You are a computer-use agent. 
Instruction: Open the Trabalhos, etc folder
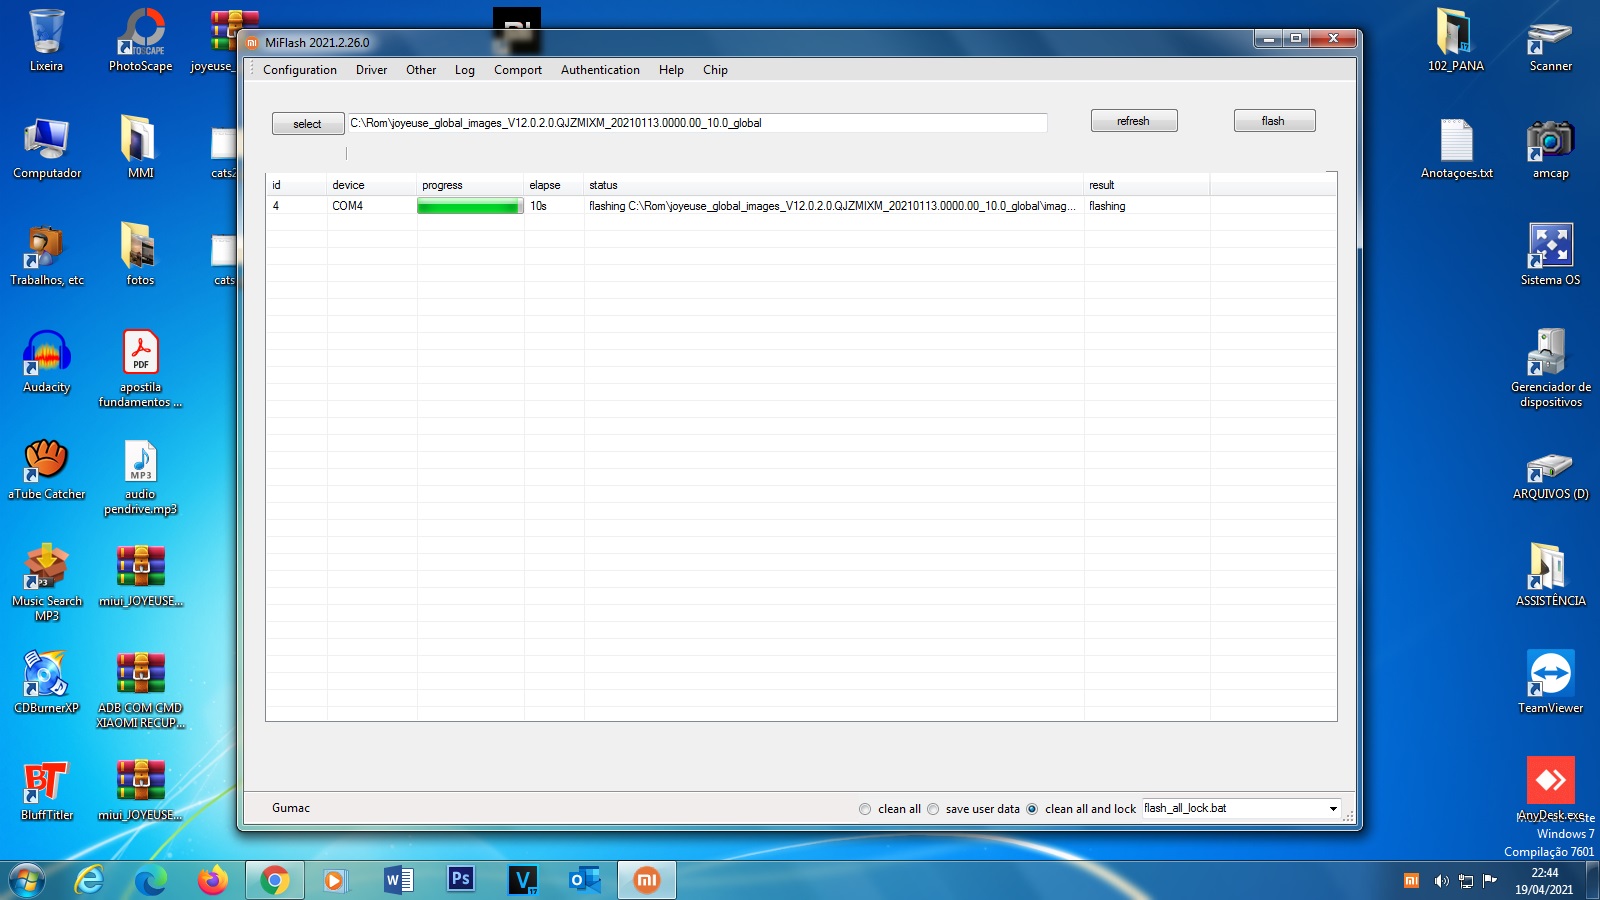click(47, 255)
